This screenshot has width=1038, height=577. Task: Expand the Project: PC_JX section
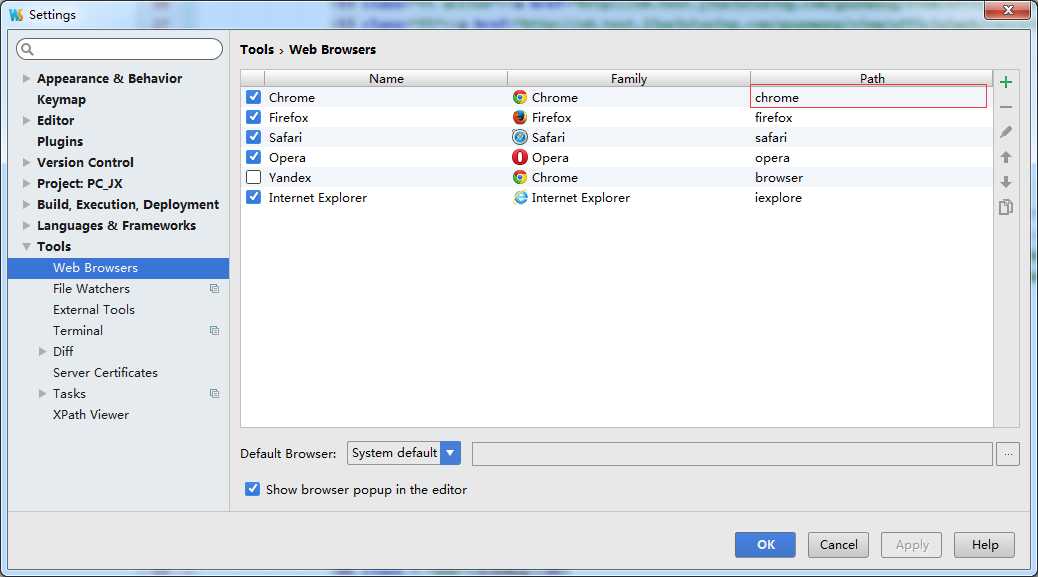tap(26, 183)
